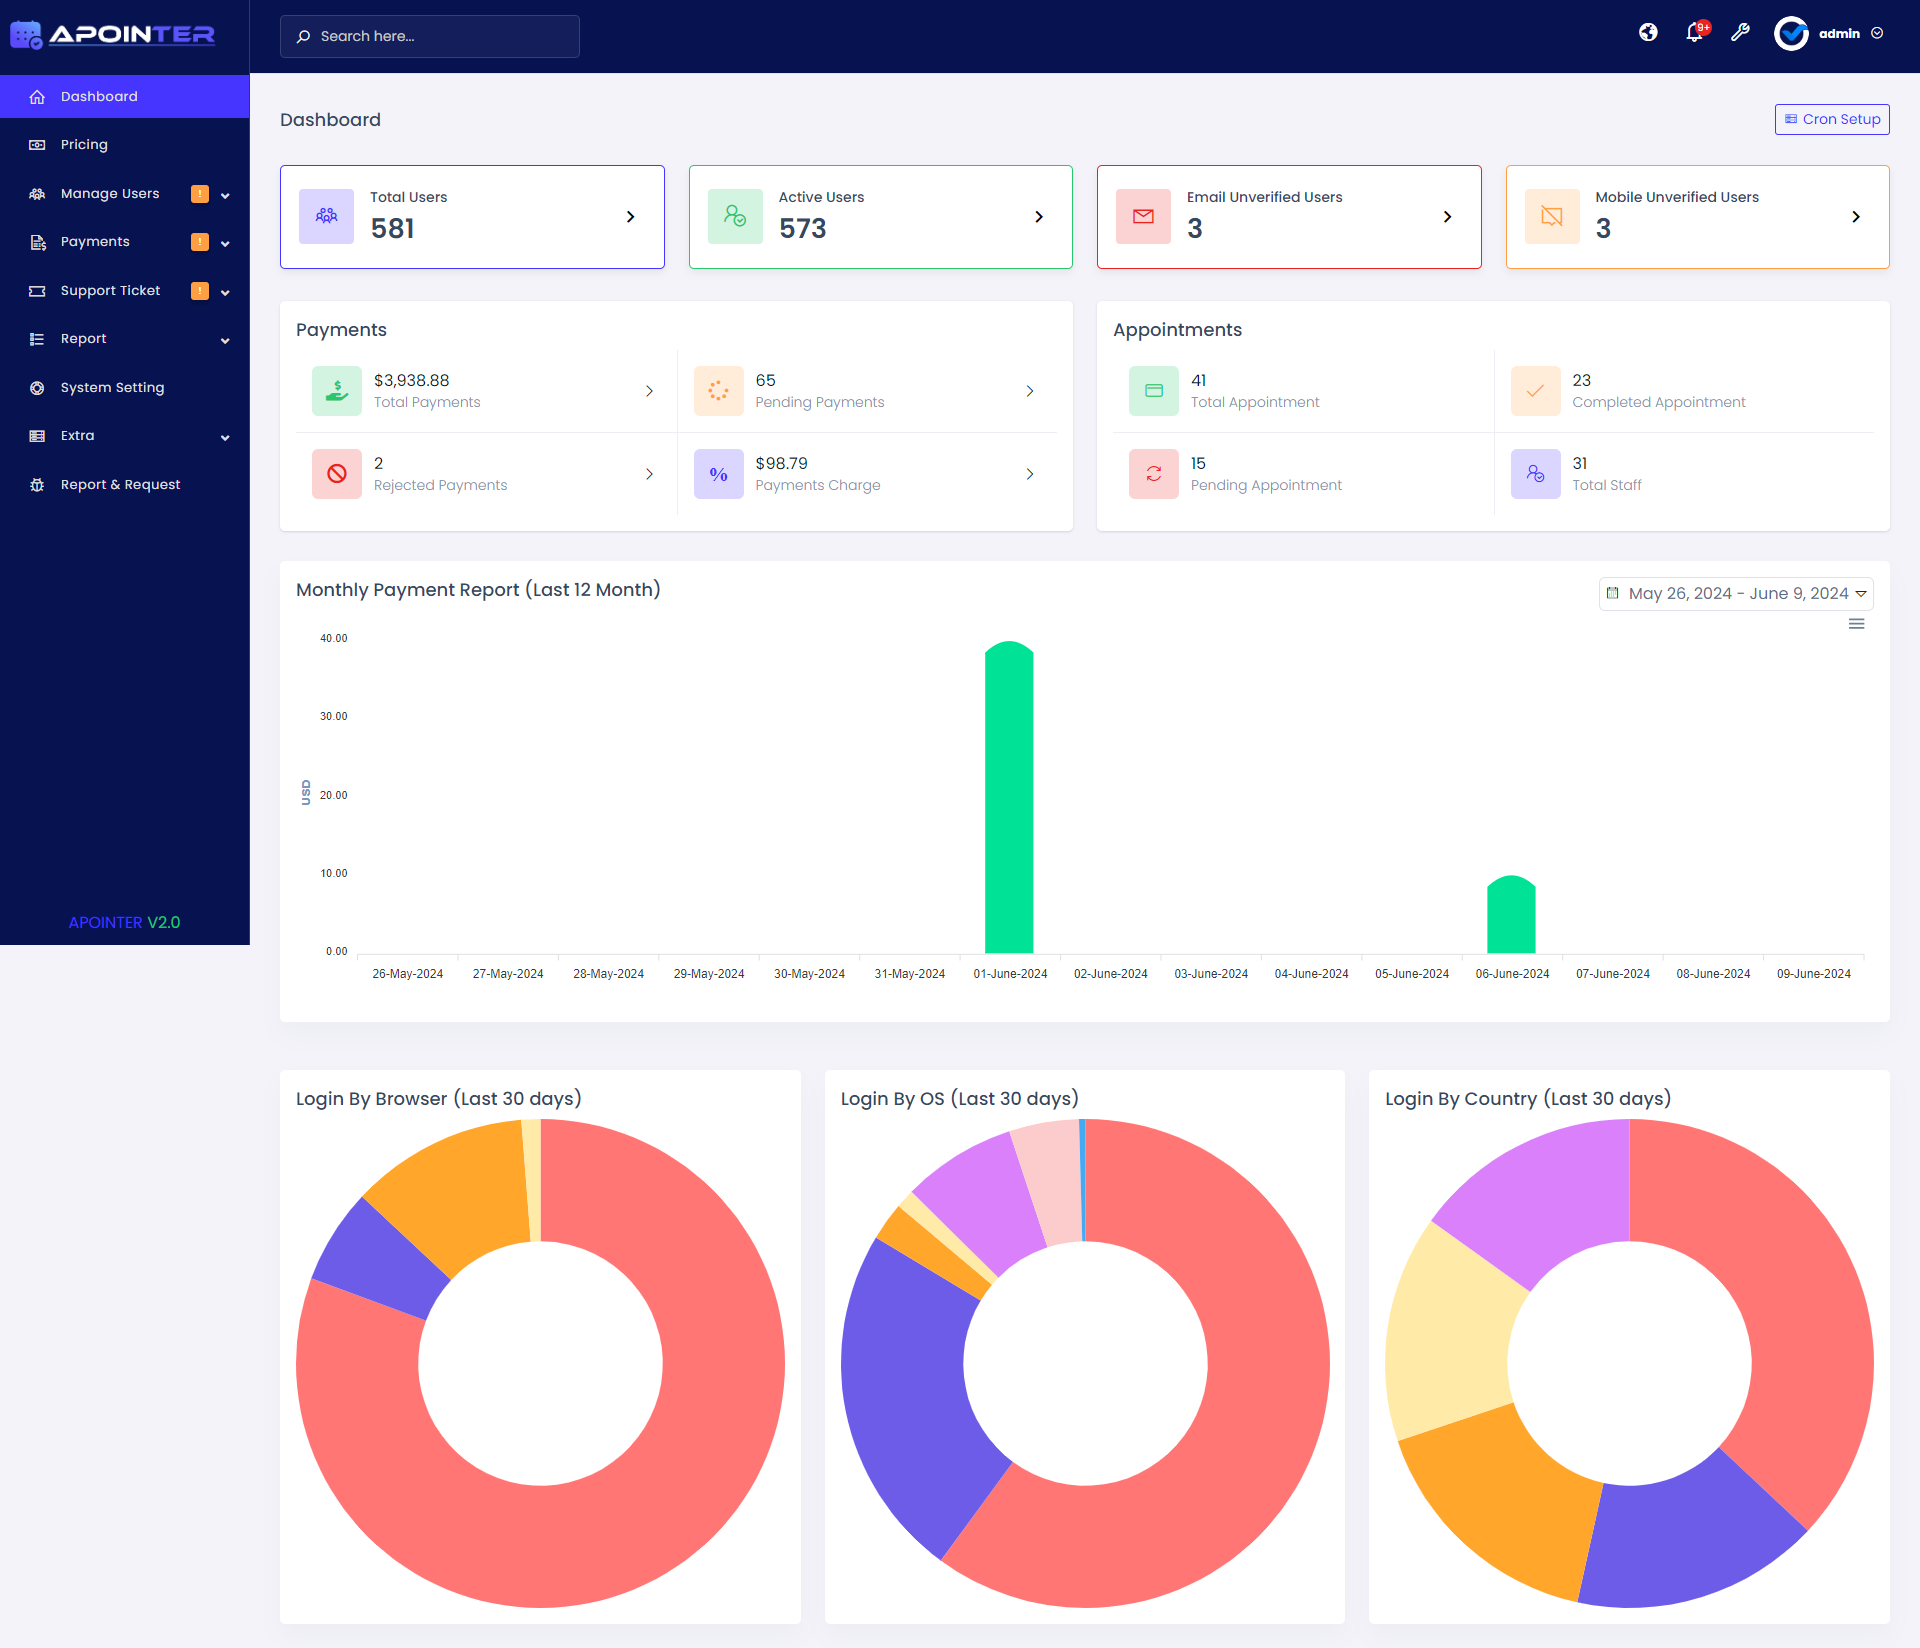Click the Pending Payments spinner icon
This screenshot has width=1920, height=1648.
tap(719, 391)
